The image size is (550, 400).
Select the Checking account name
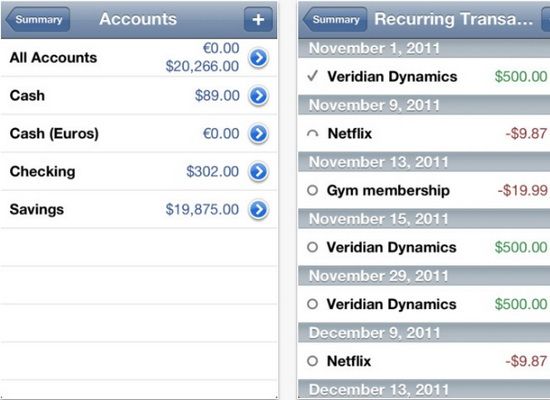[42, 172]
